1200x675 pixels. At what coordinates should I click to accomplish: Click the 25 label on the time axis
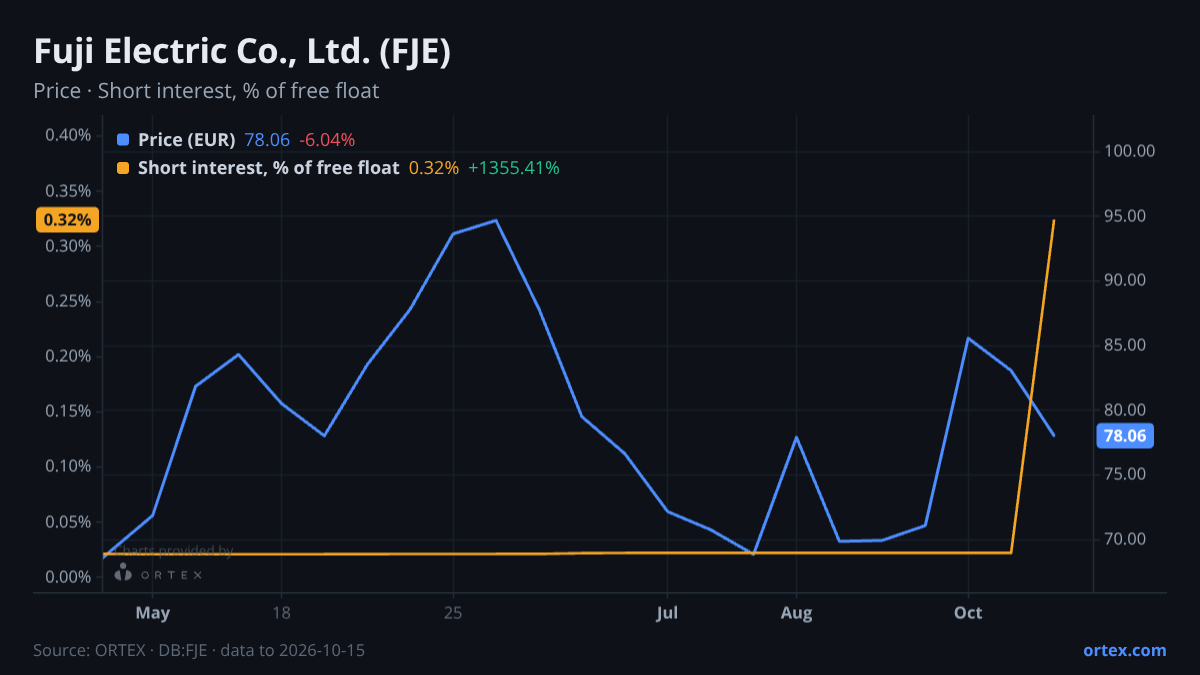click(x=453, y=612)
